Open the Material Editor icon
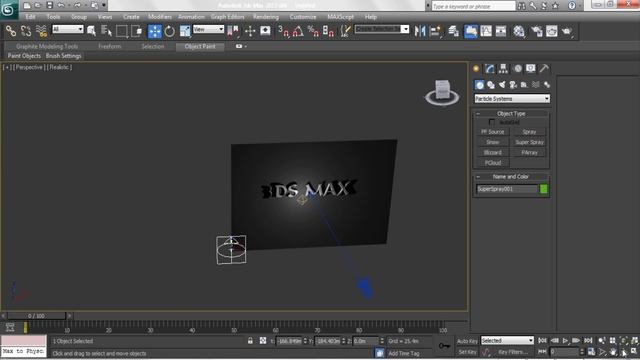This screenshot has width=640, height=360. point(519,31)
